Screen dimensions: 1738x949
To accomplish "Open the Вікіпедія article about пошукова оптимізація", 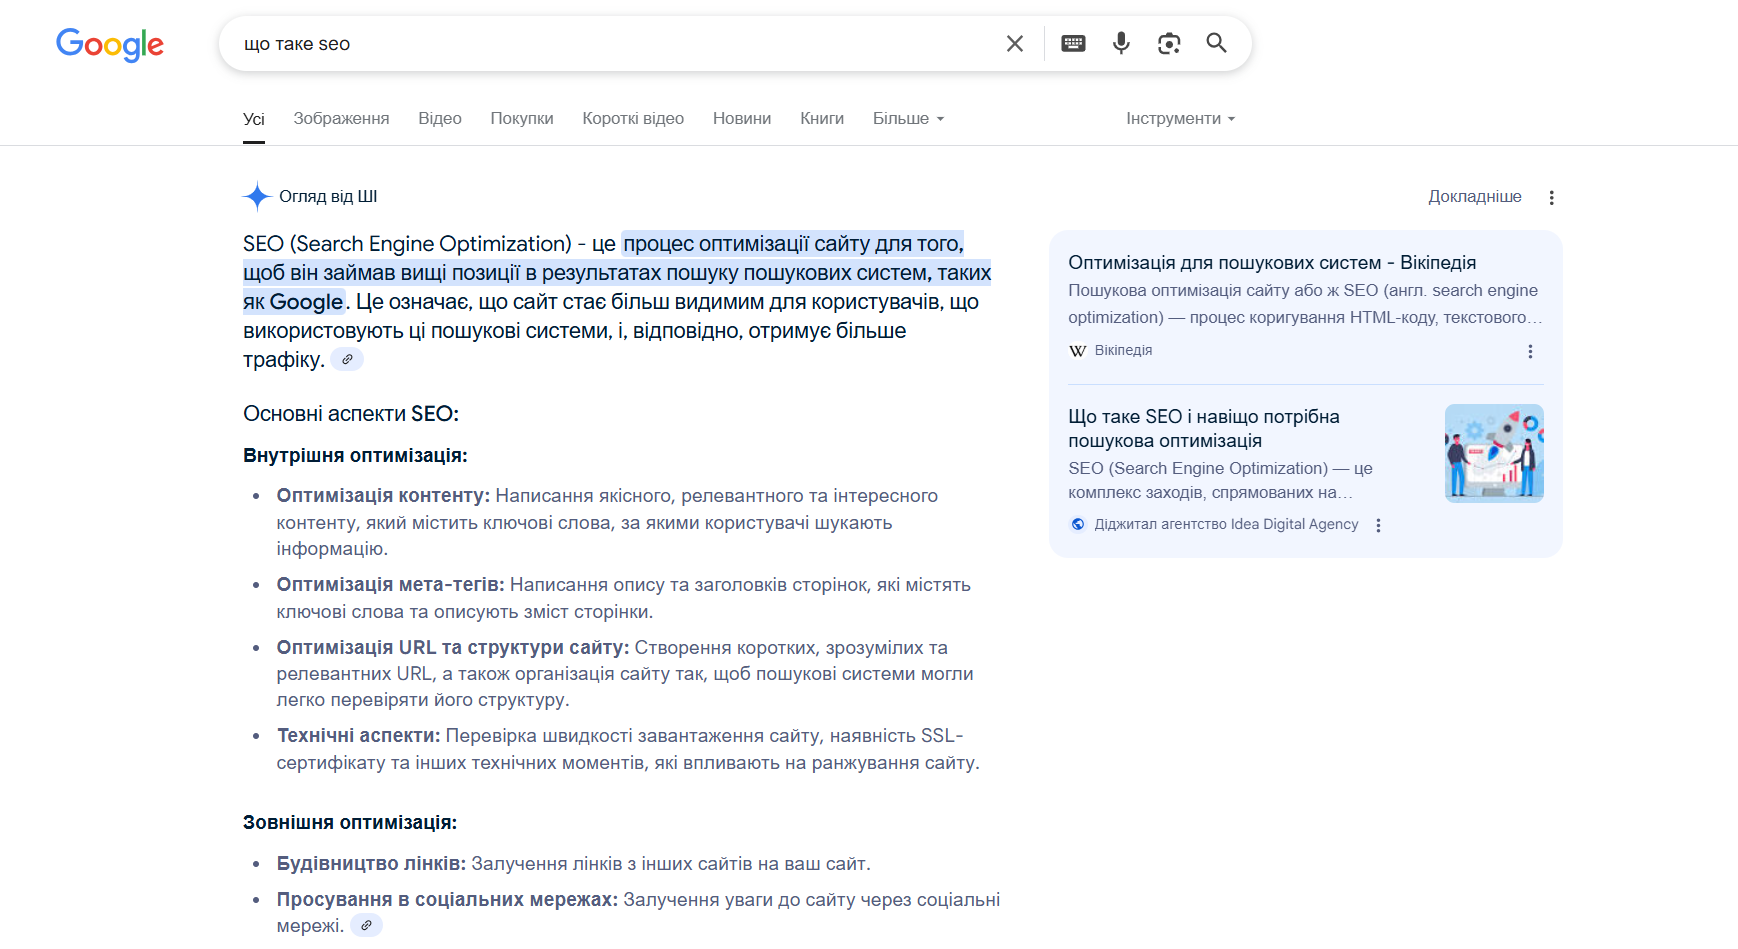I will click(1271, 263).
